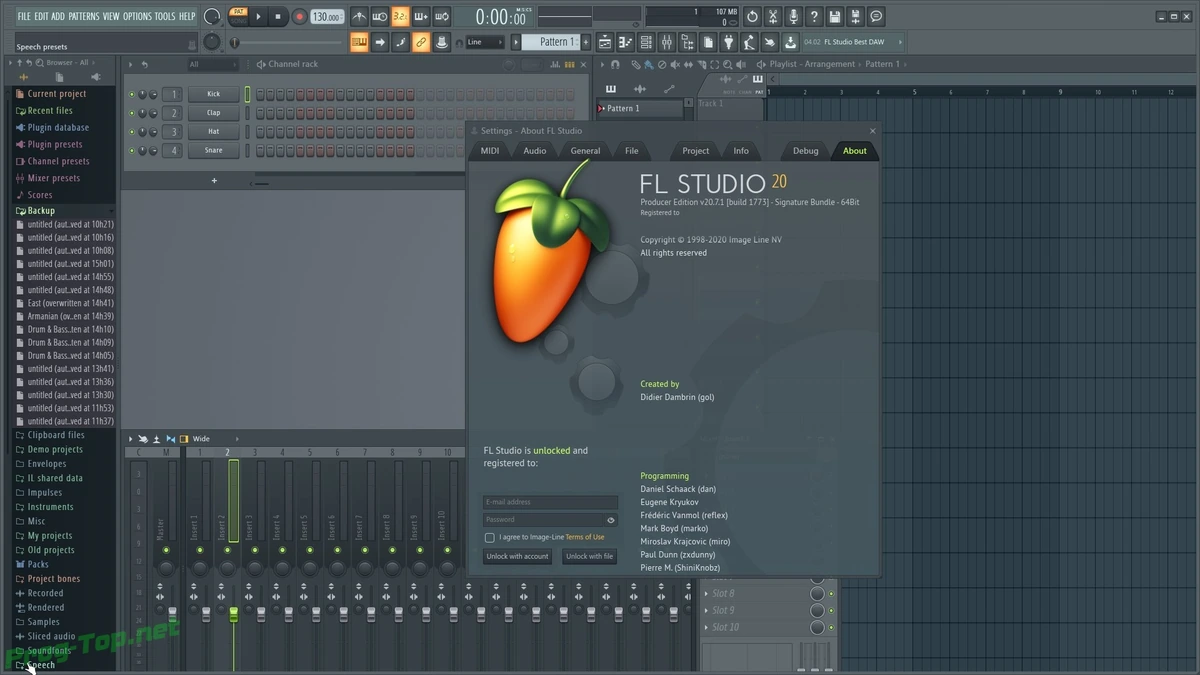Check the agree to Image-Line terms checkbox

tap(489, 537)
